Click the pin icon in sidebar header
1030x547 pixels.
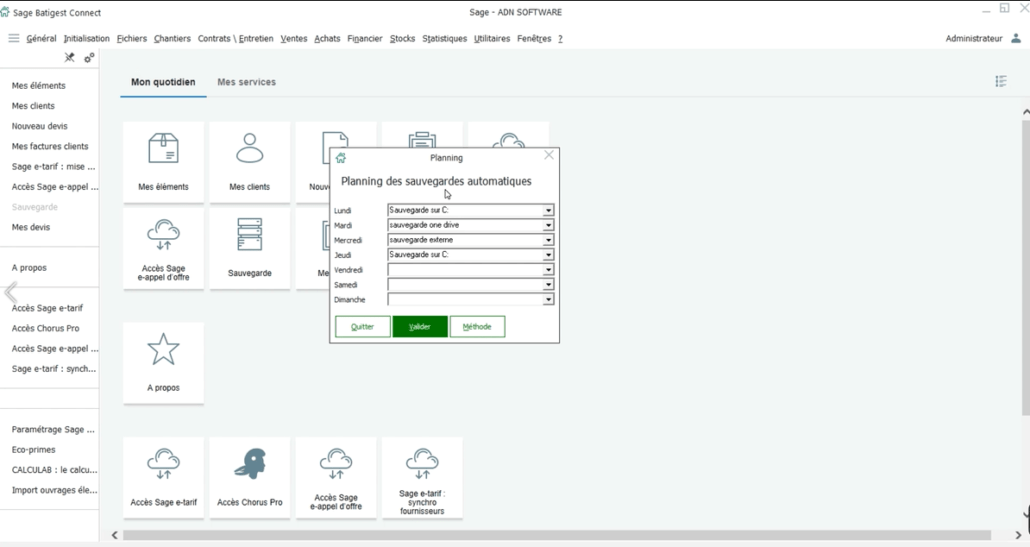[x=69, y=58]
